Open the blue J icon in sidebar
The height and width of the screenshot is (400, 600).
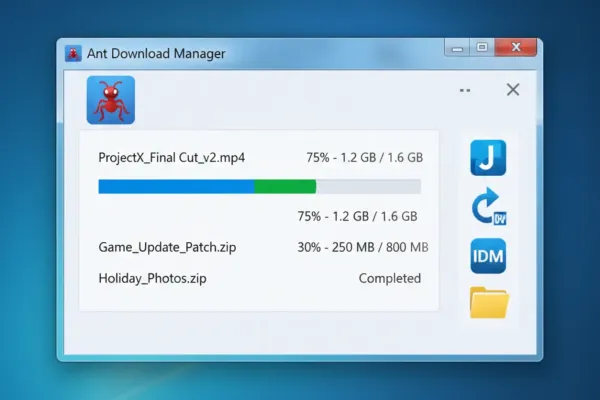click(488, 158)
